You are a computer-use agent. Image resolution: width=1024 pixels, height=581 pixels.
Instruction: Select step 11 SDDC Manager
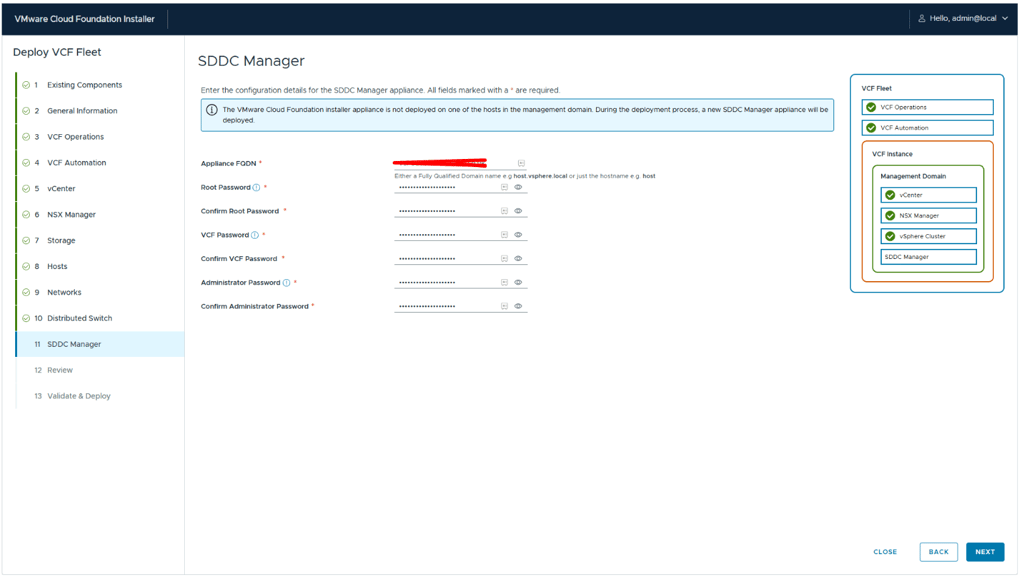[x=100, y=344]
